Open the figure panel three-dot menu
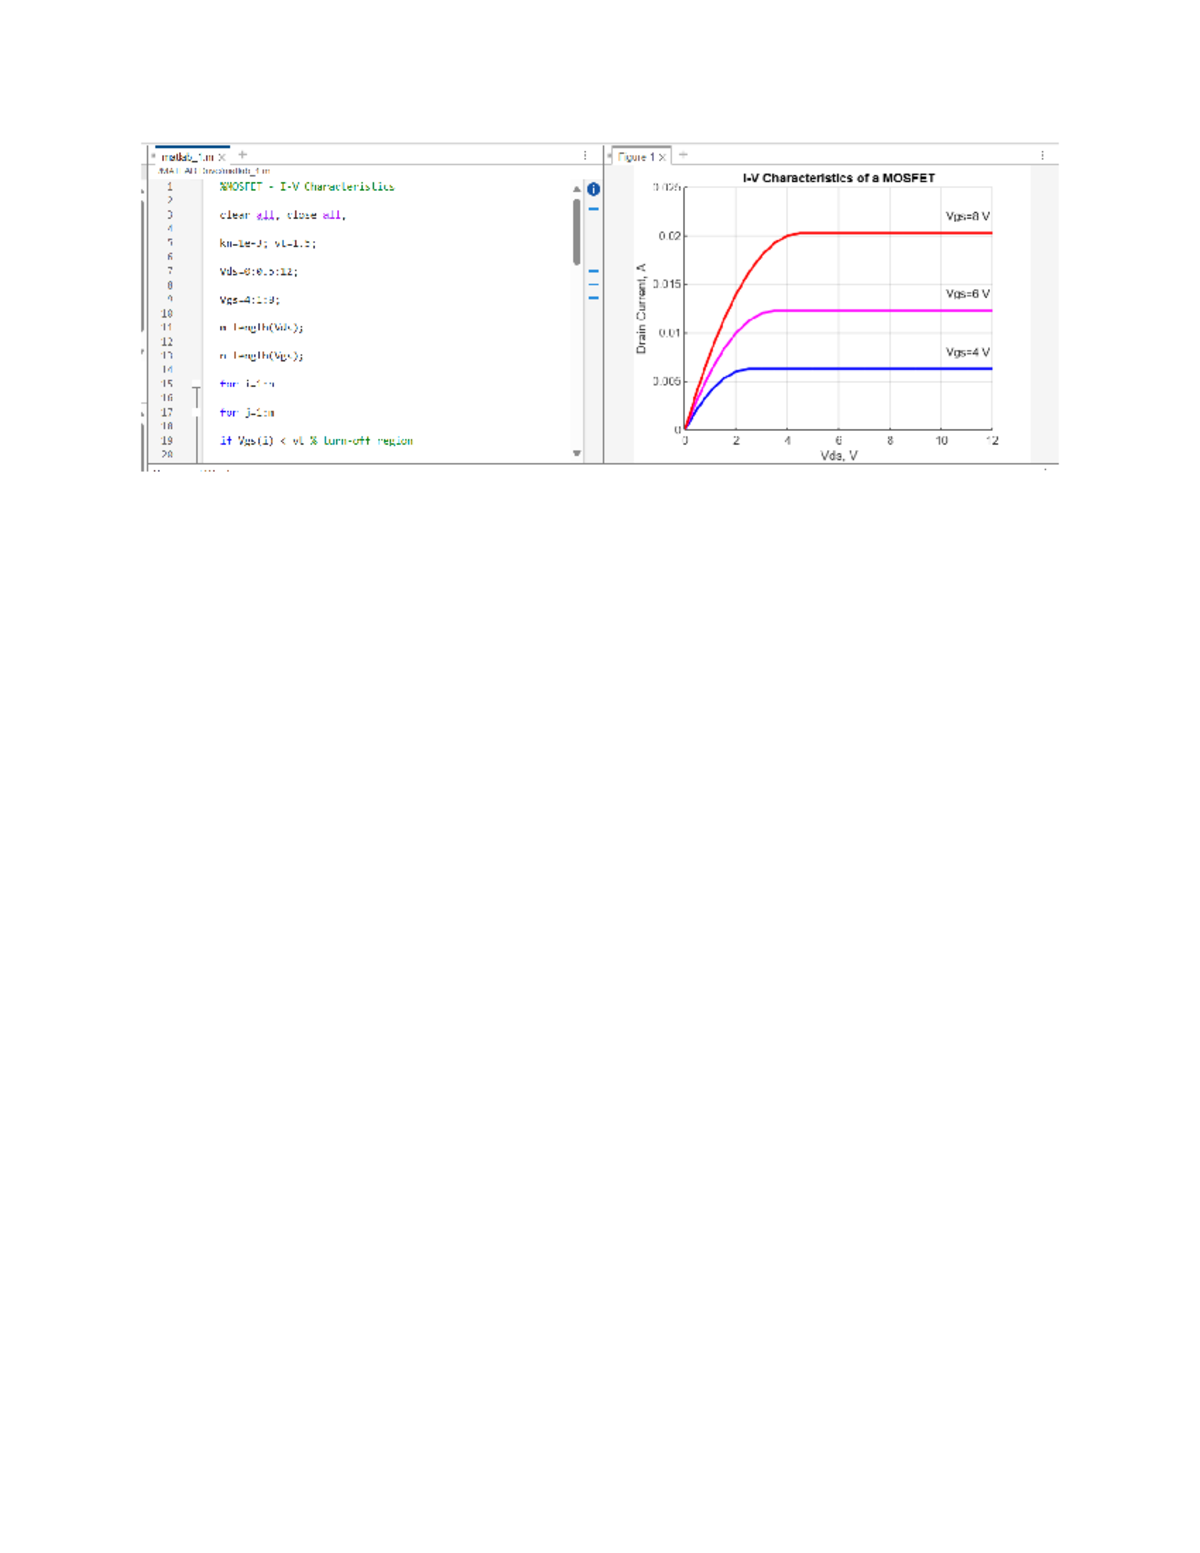 point(1042,155)
